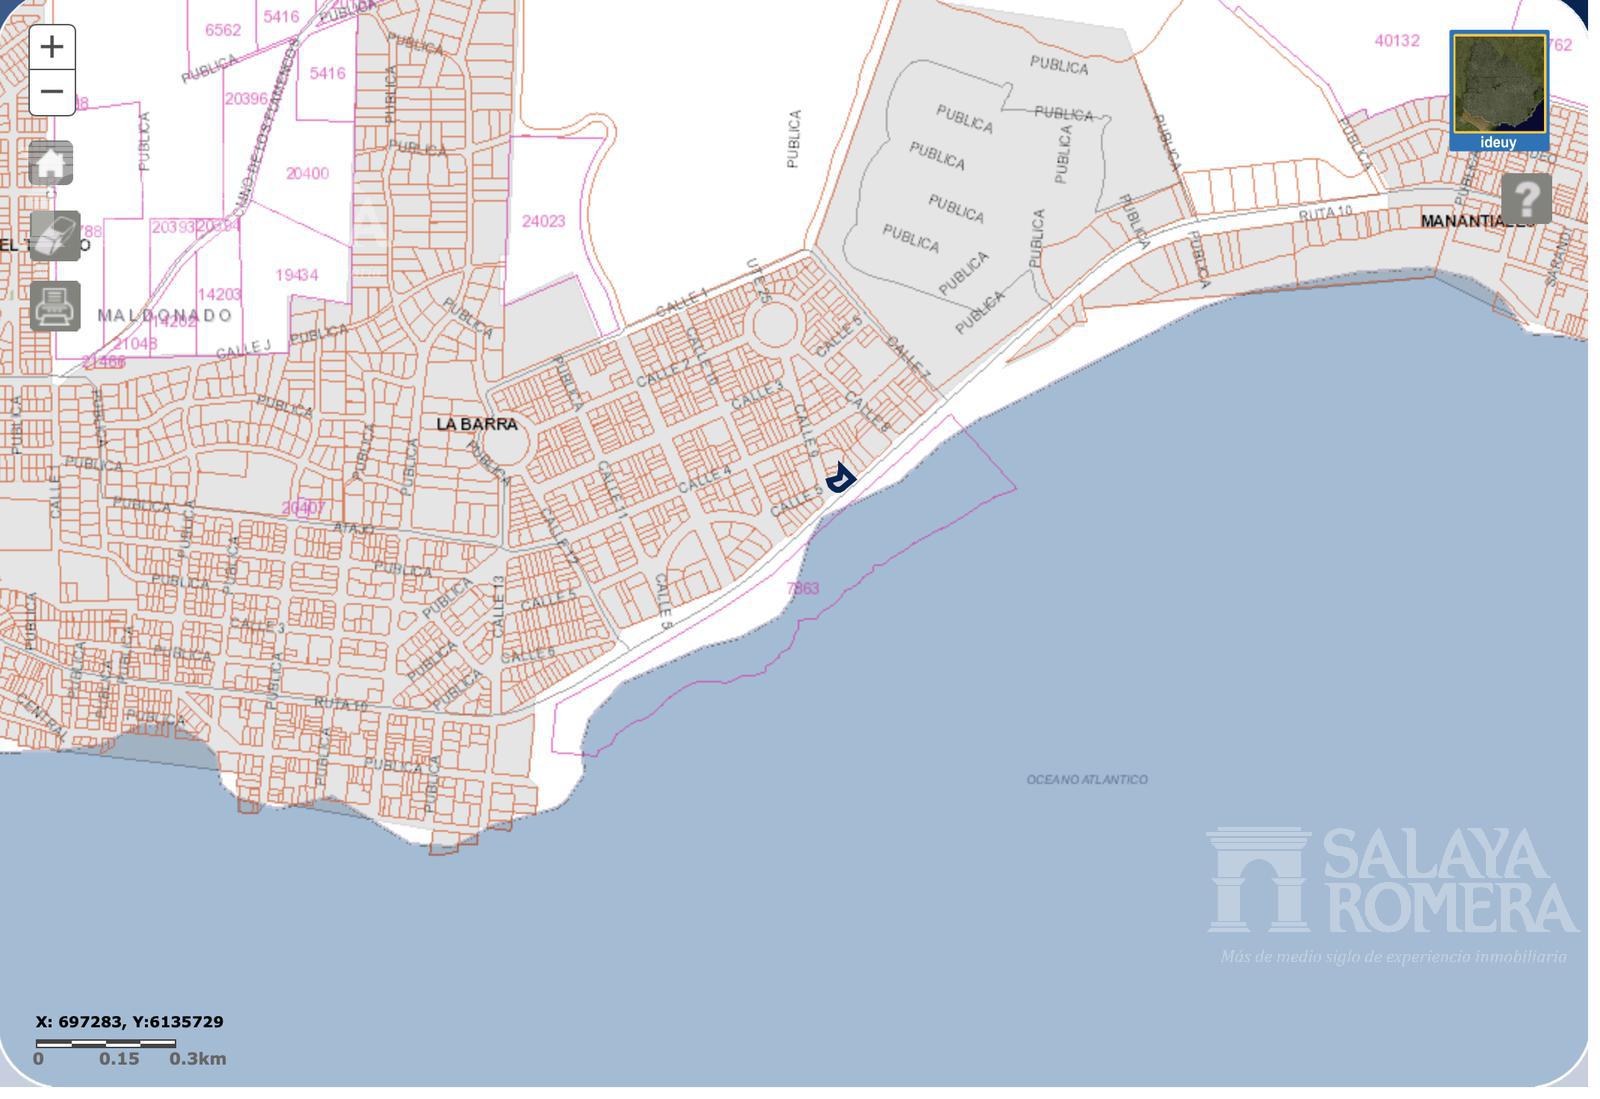Switch to ideuy satellite basemap thumbnail
This screenshot has width=1600, height=1099.
(x=1499, y=90)
